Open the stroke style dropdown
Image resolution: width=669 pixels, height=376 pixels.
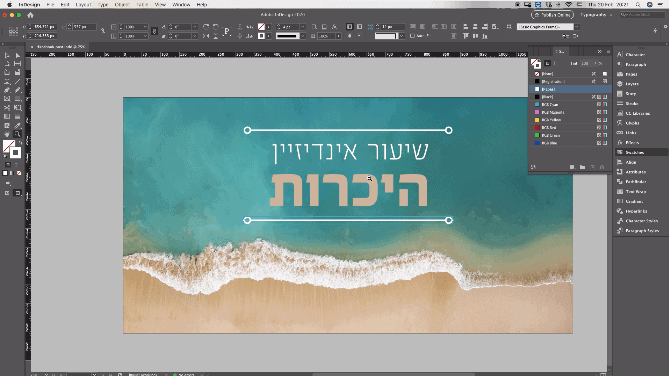click(x=303, y=36)
